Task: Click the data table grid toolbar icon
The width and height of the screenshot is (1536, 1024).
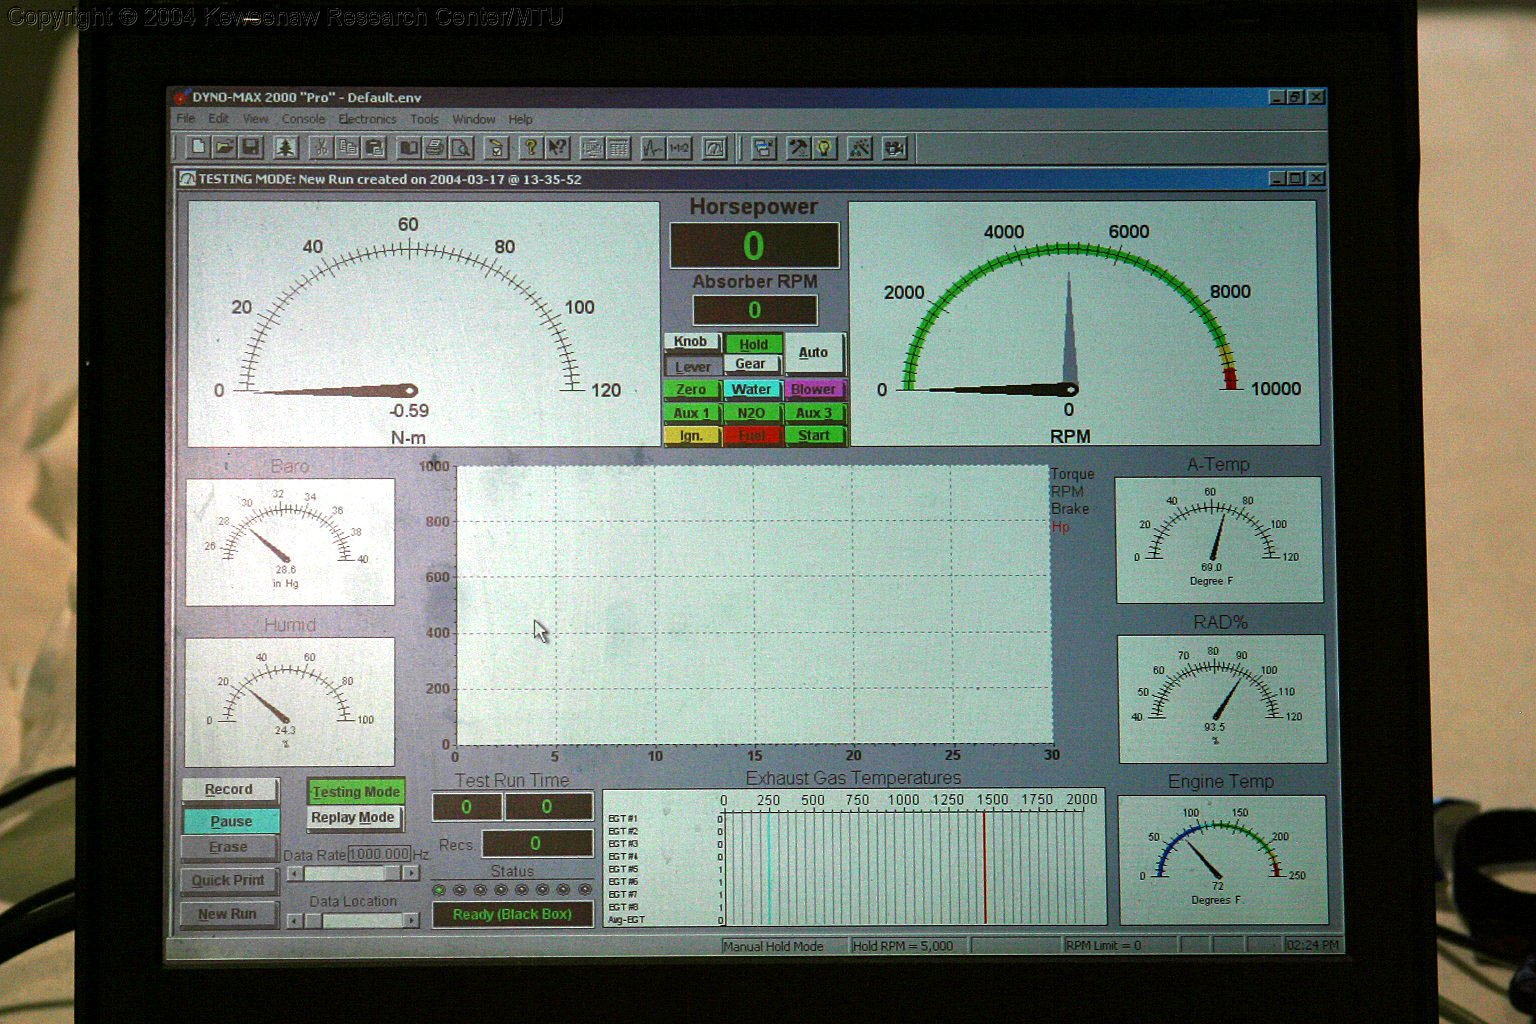Action: (x=619, y=148)
